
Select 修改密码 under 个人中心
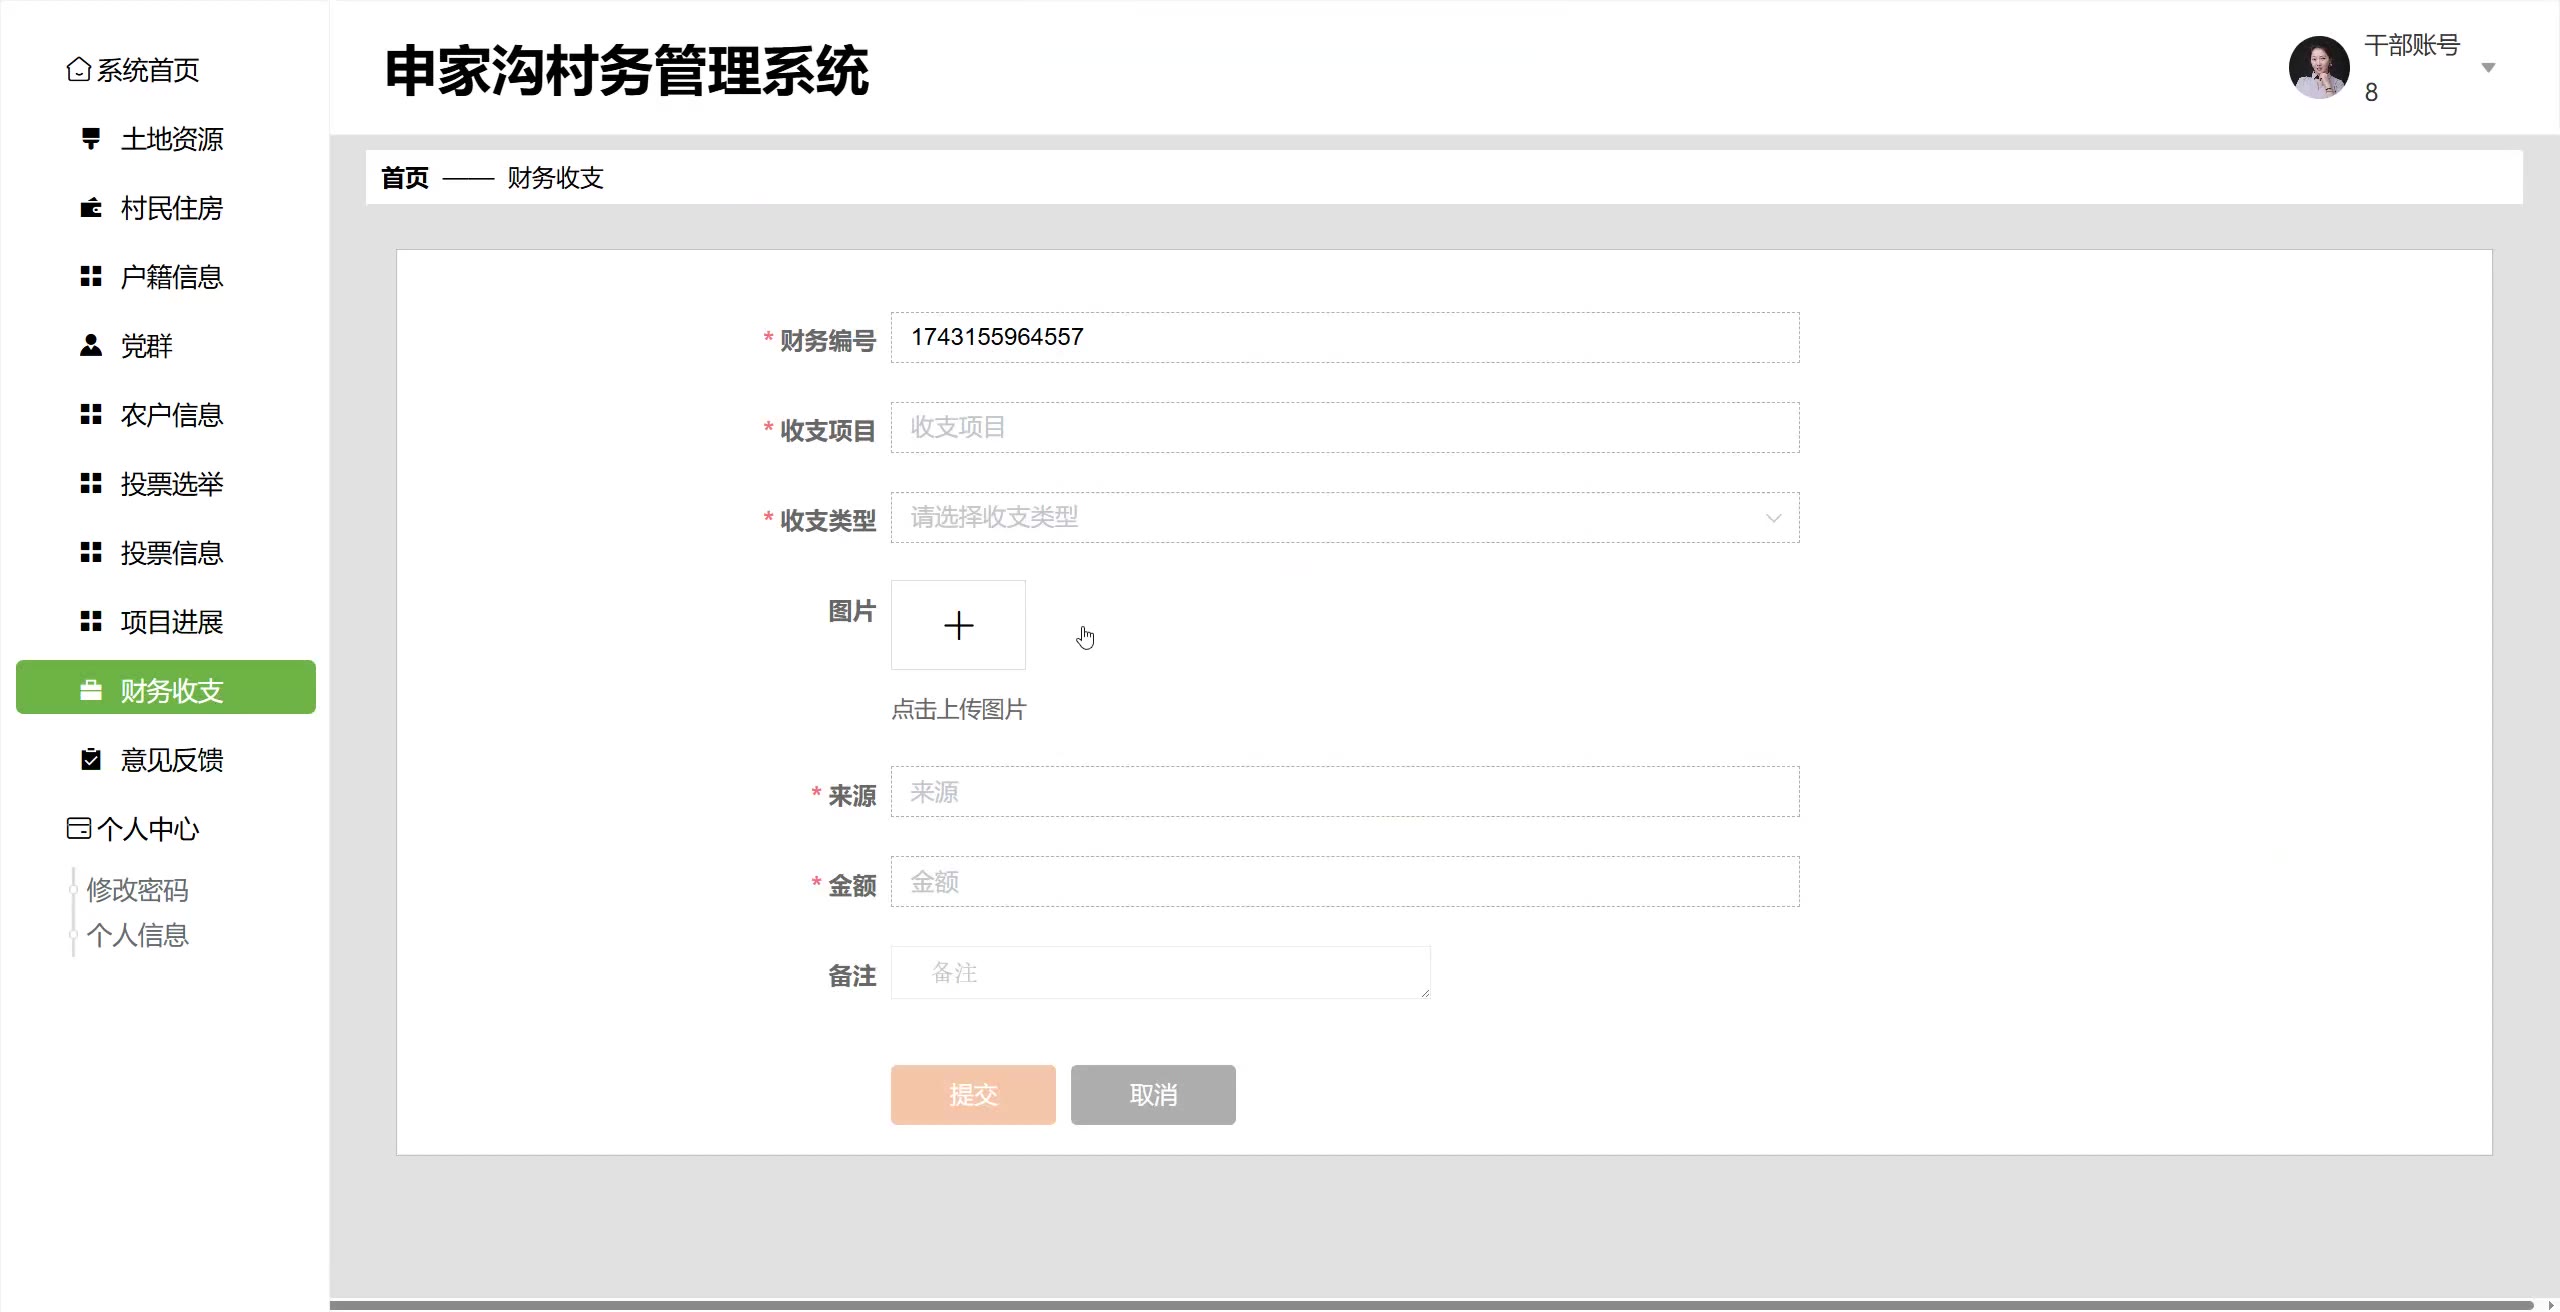(137, 890)
